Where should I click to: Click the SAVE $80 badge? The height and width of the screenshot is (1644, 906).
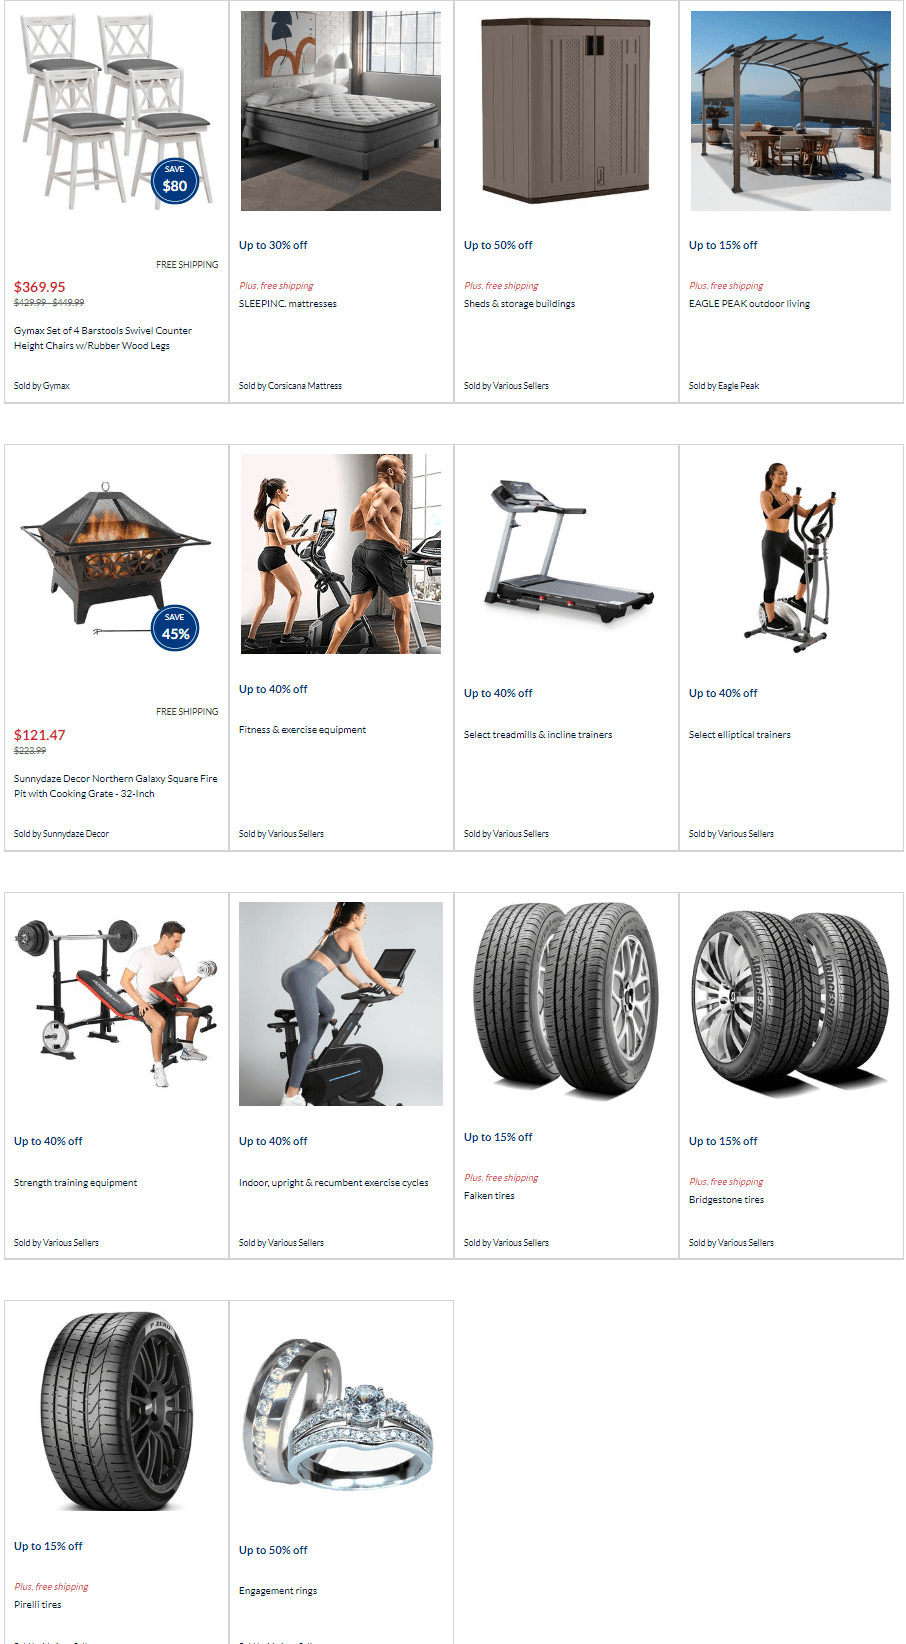click(x=175, y=181)
